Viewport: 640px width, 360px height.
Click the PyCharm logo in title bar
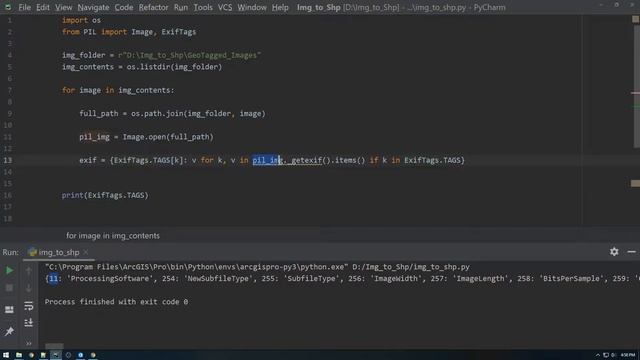coord(8,7)
